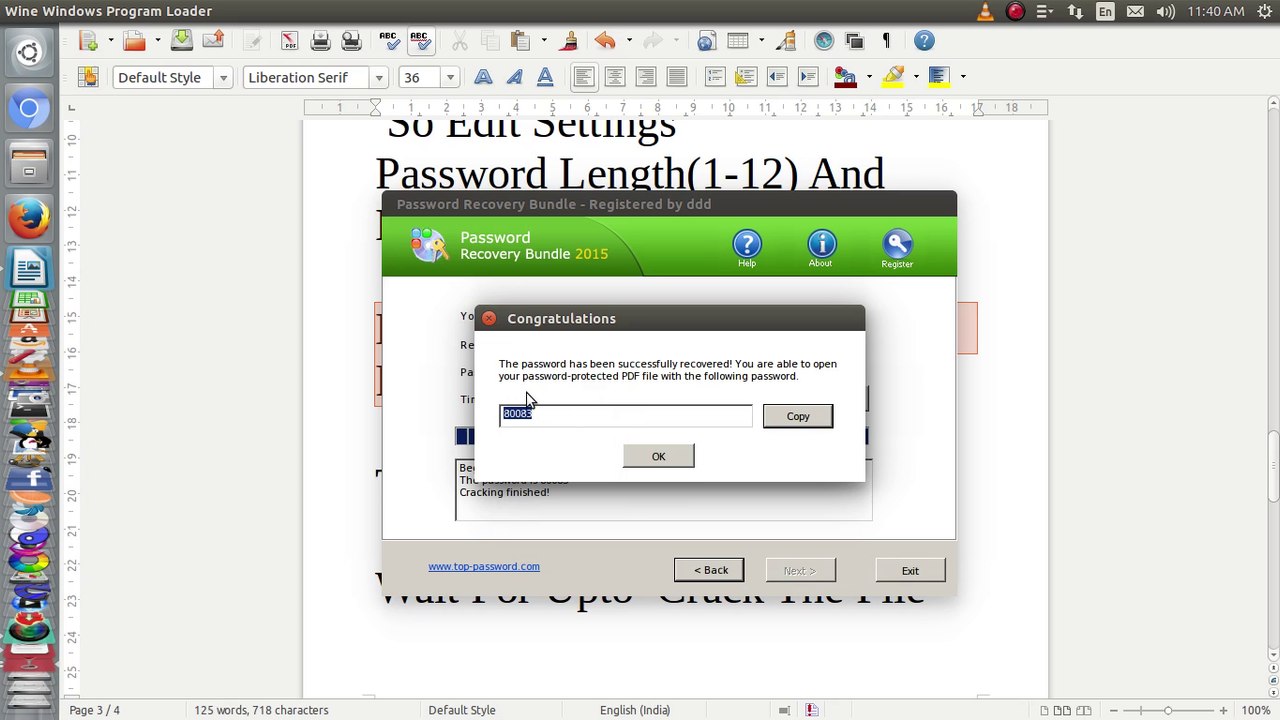Toggle formatting marks (pilcrow)
Screen dimensions: 1280x720
coord(886,41)
